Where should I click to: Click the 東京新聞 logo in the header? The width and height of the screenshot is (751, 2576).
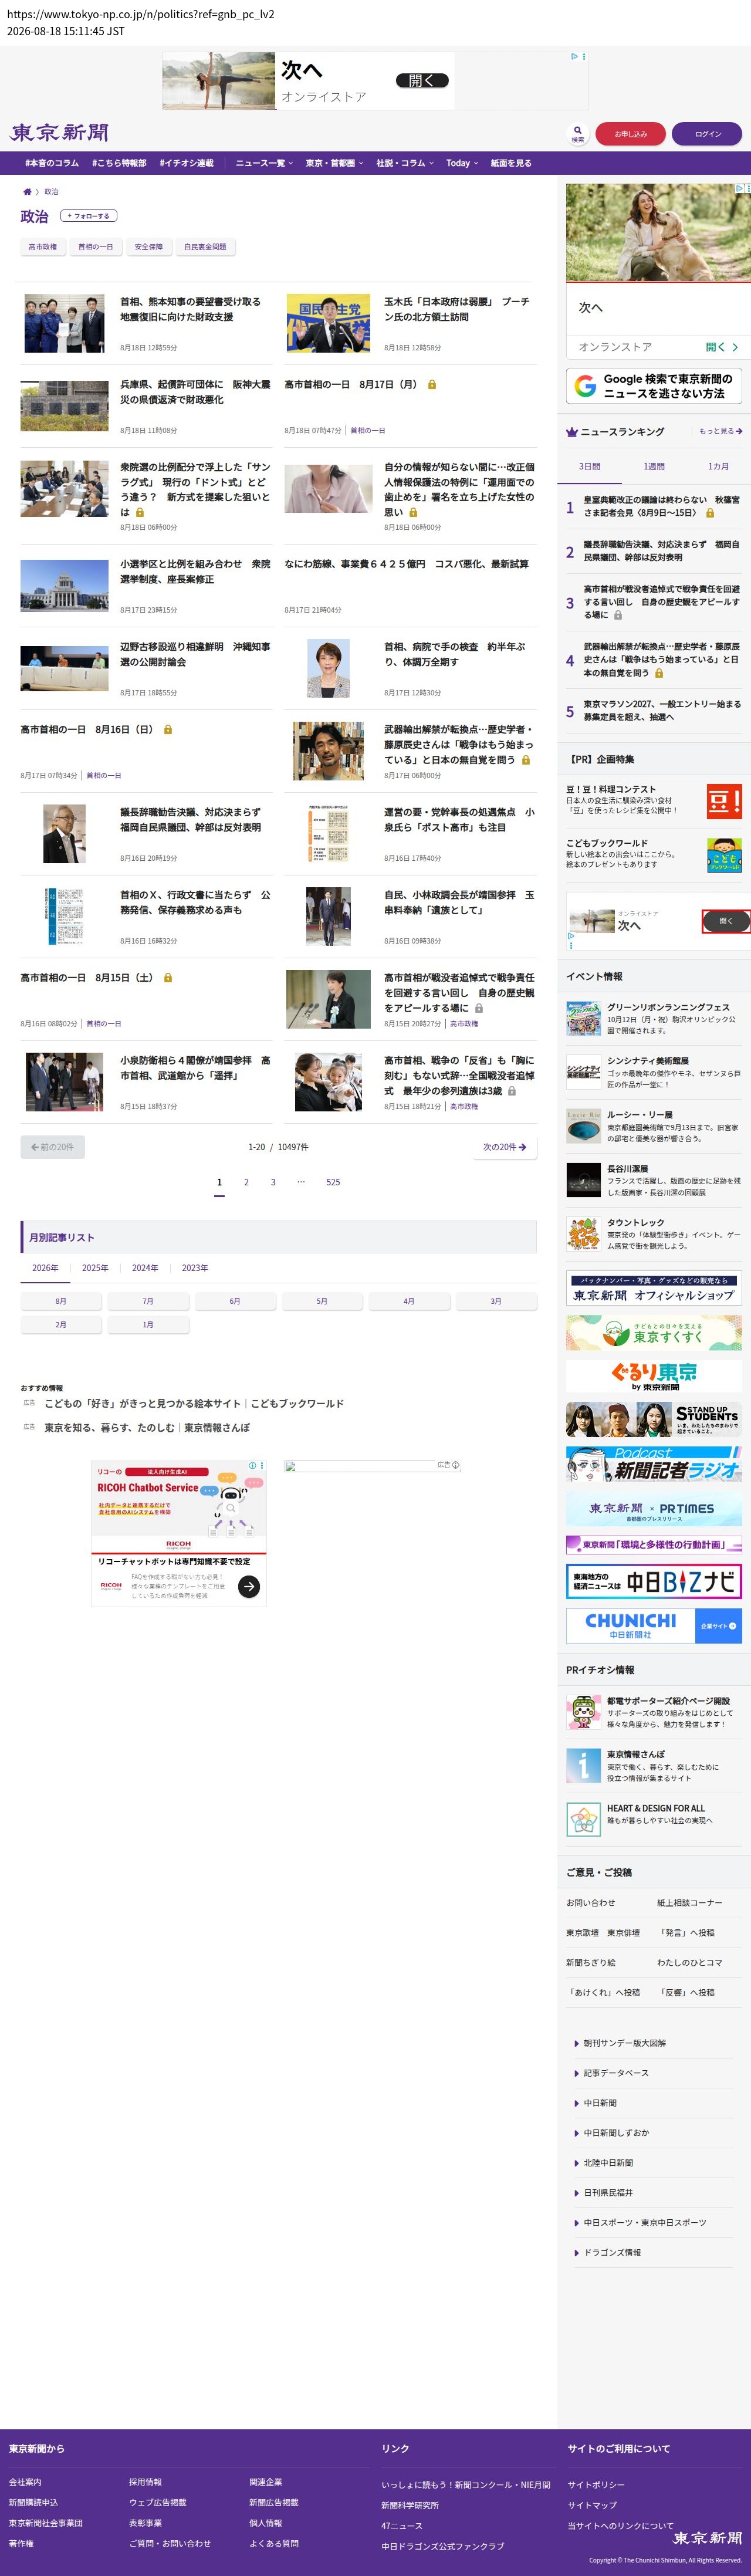[59, 133]
